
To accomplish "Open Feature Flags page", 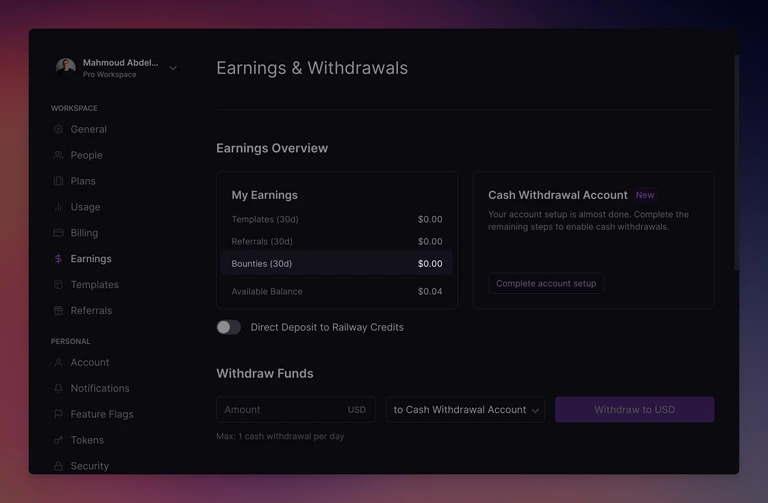I will coord(102,414).
